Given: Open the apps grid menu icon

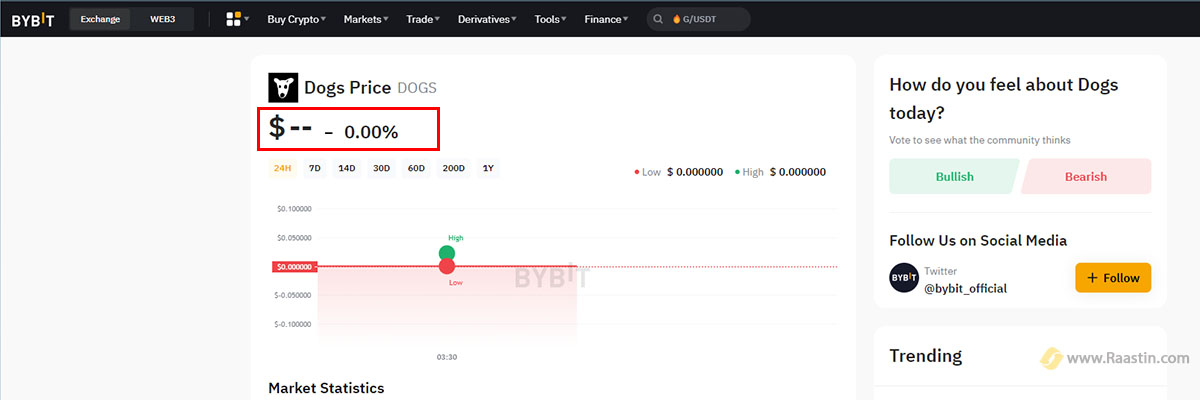Looking at the screenshot, I should click(x=234, y=19).
